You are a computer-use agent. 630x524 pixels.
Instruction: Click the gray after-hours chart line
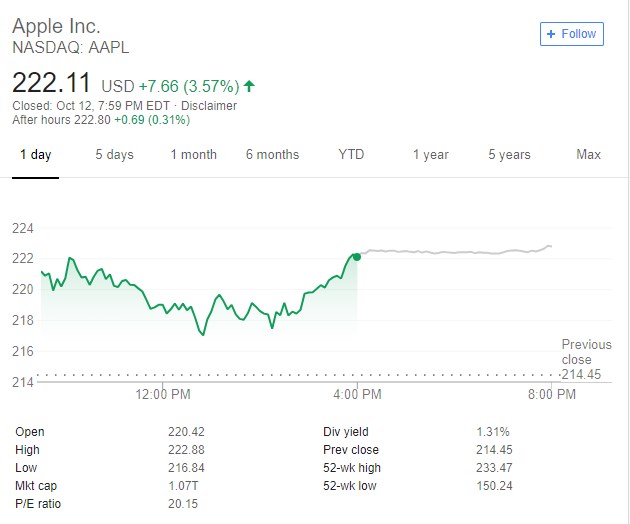click(x=450, y=252)
